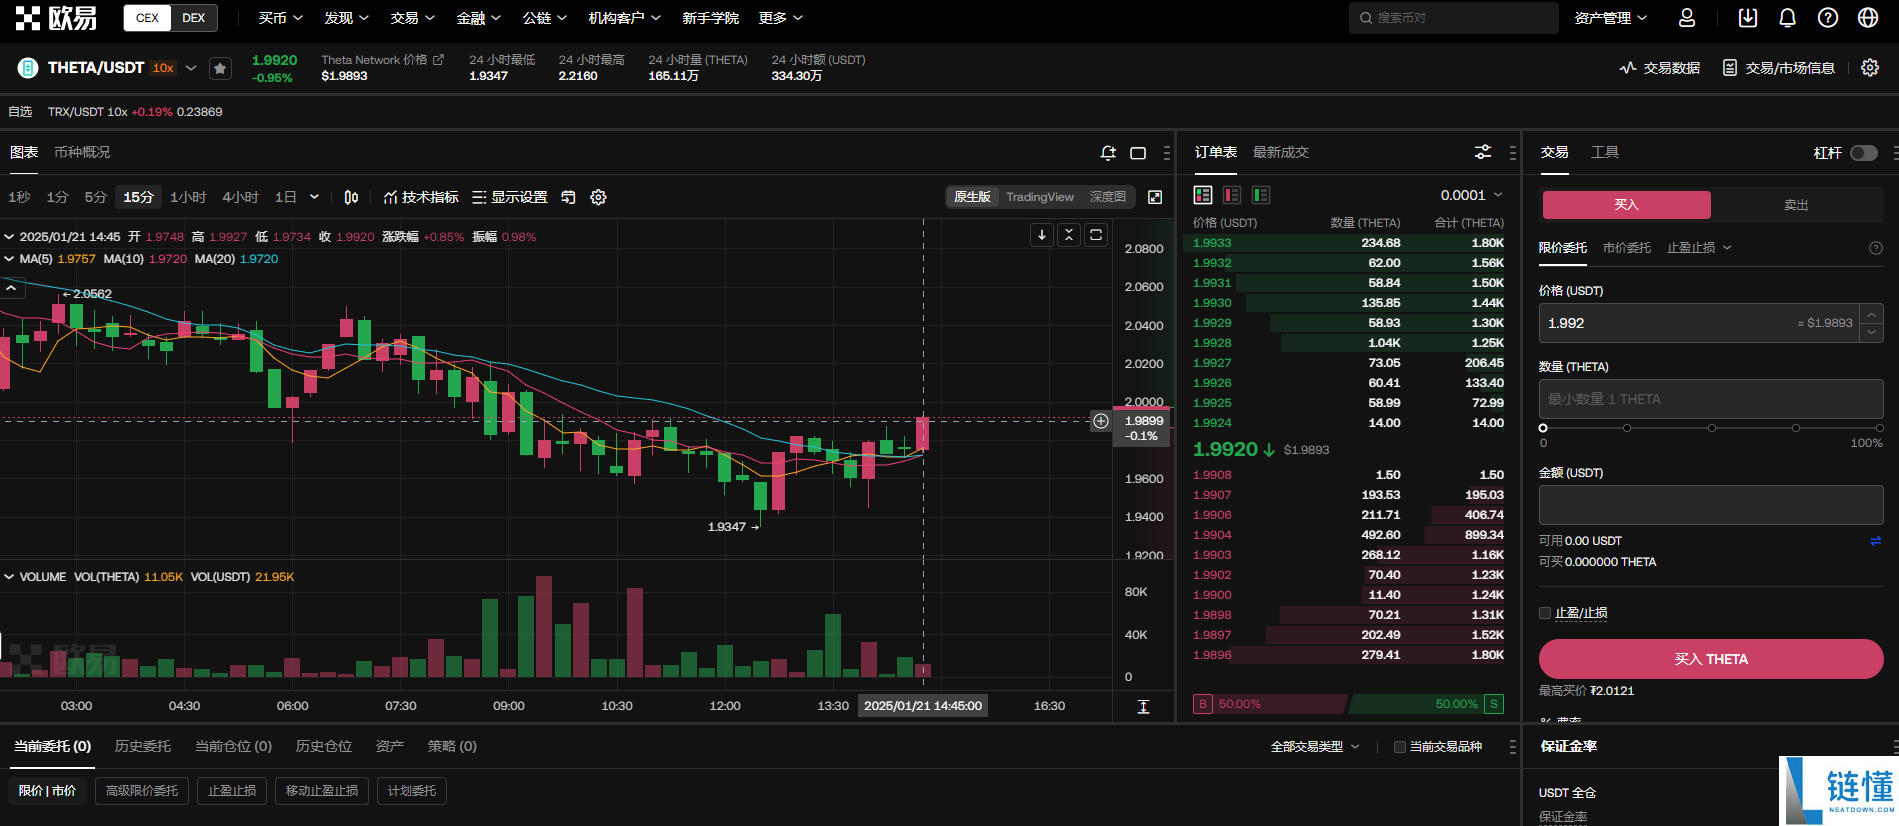Image resolution: width=1899 pixels, height=826 pixels.
Task: Expand the 止盈止损 order type dropdown
Action: click(1698, 248)
